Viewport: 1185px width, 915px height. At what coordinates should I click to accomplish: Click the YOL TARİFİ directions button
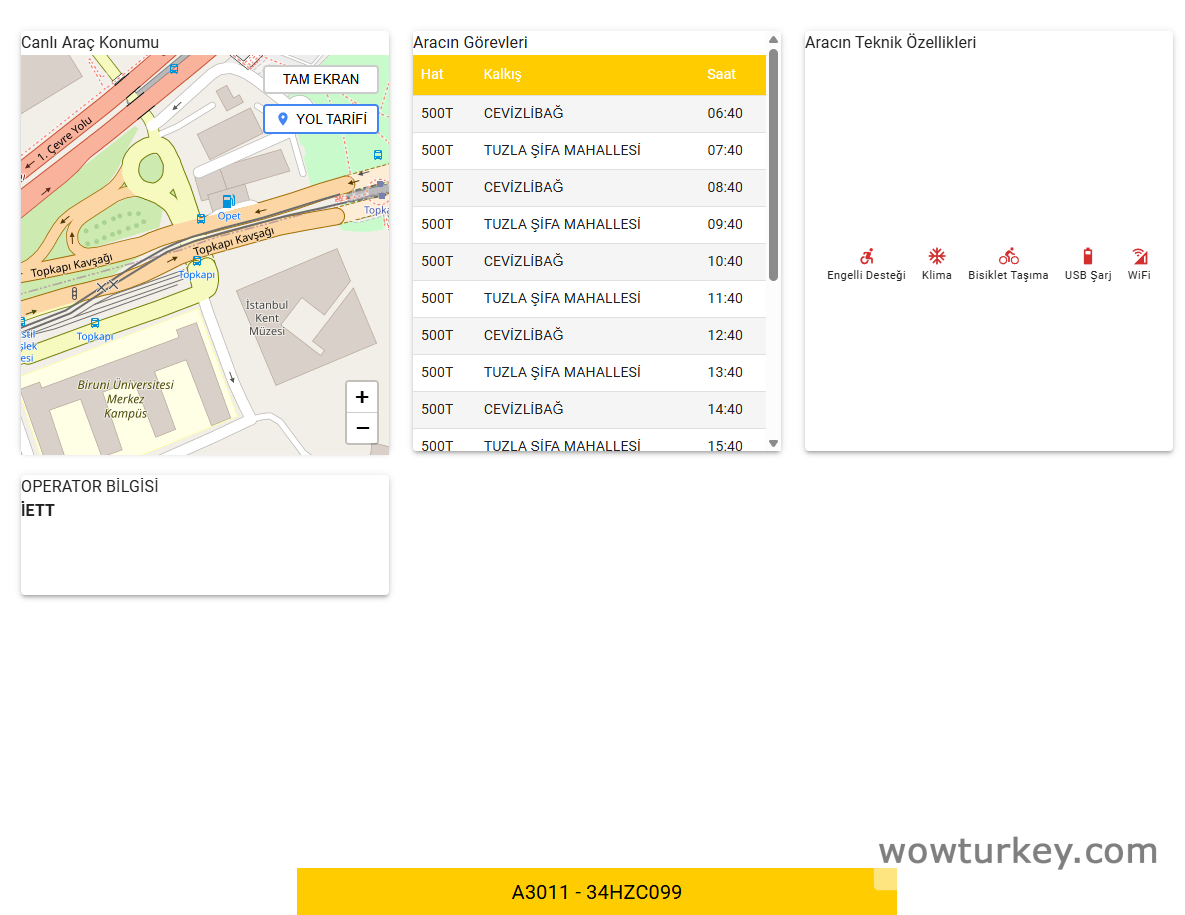[321, 118]
